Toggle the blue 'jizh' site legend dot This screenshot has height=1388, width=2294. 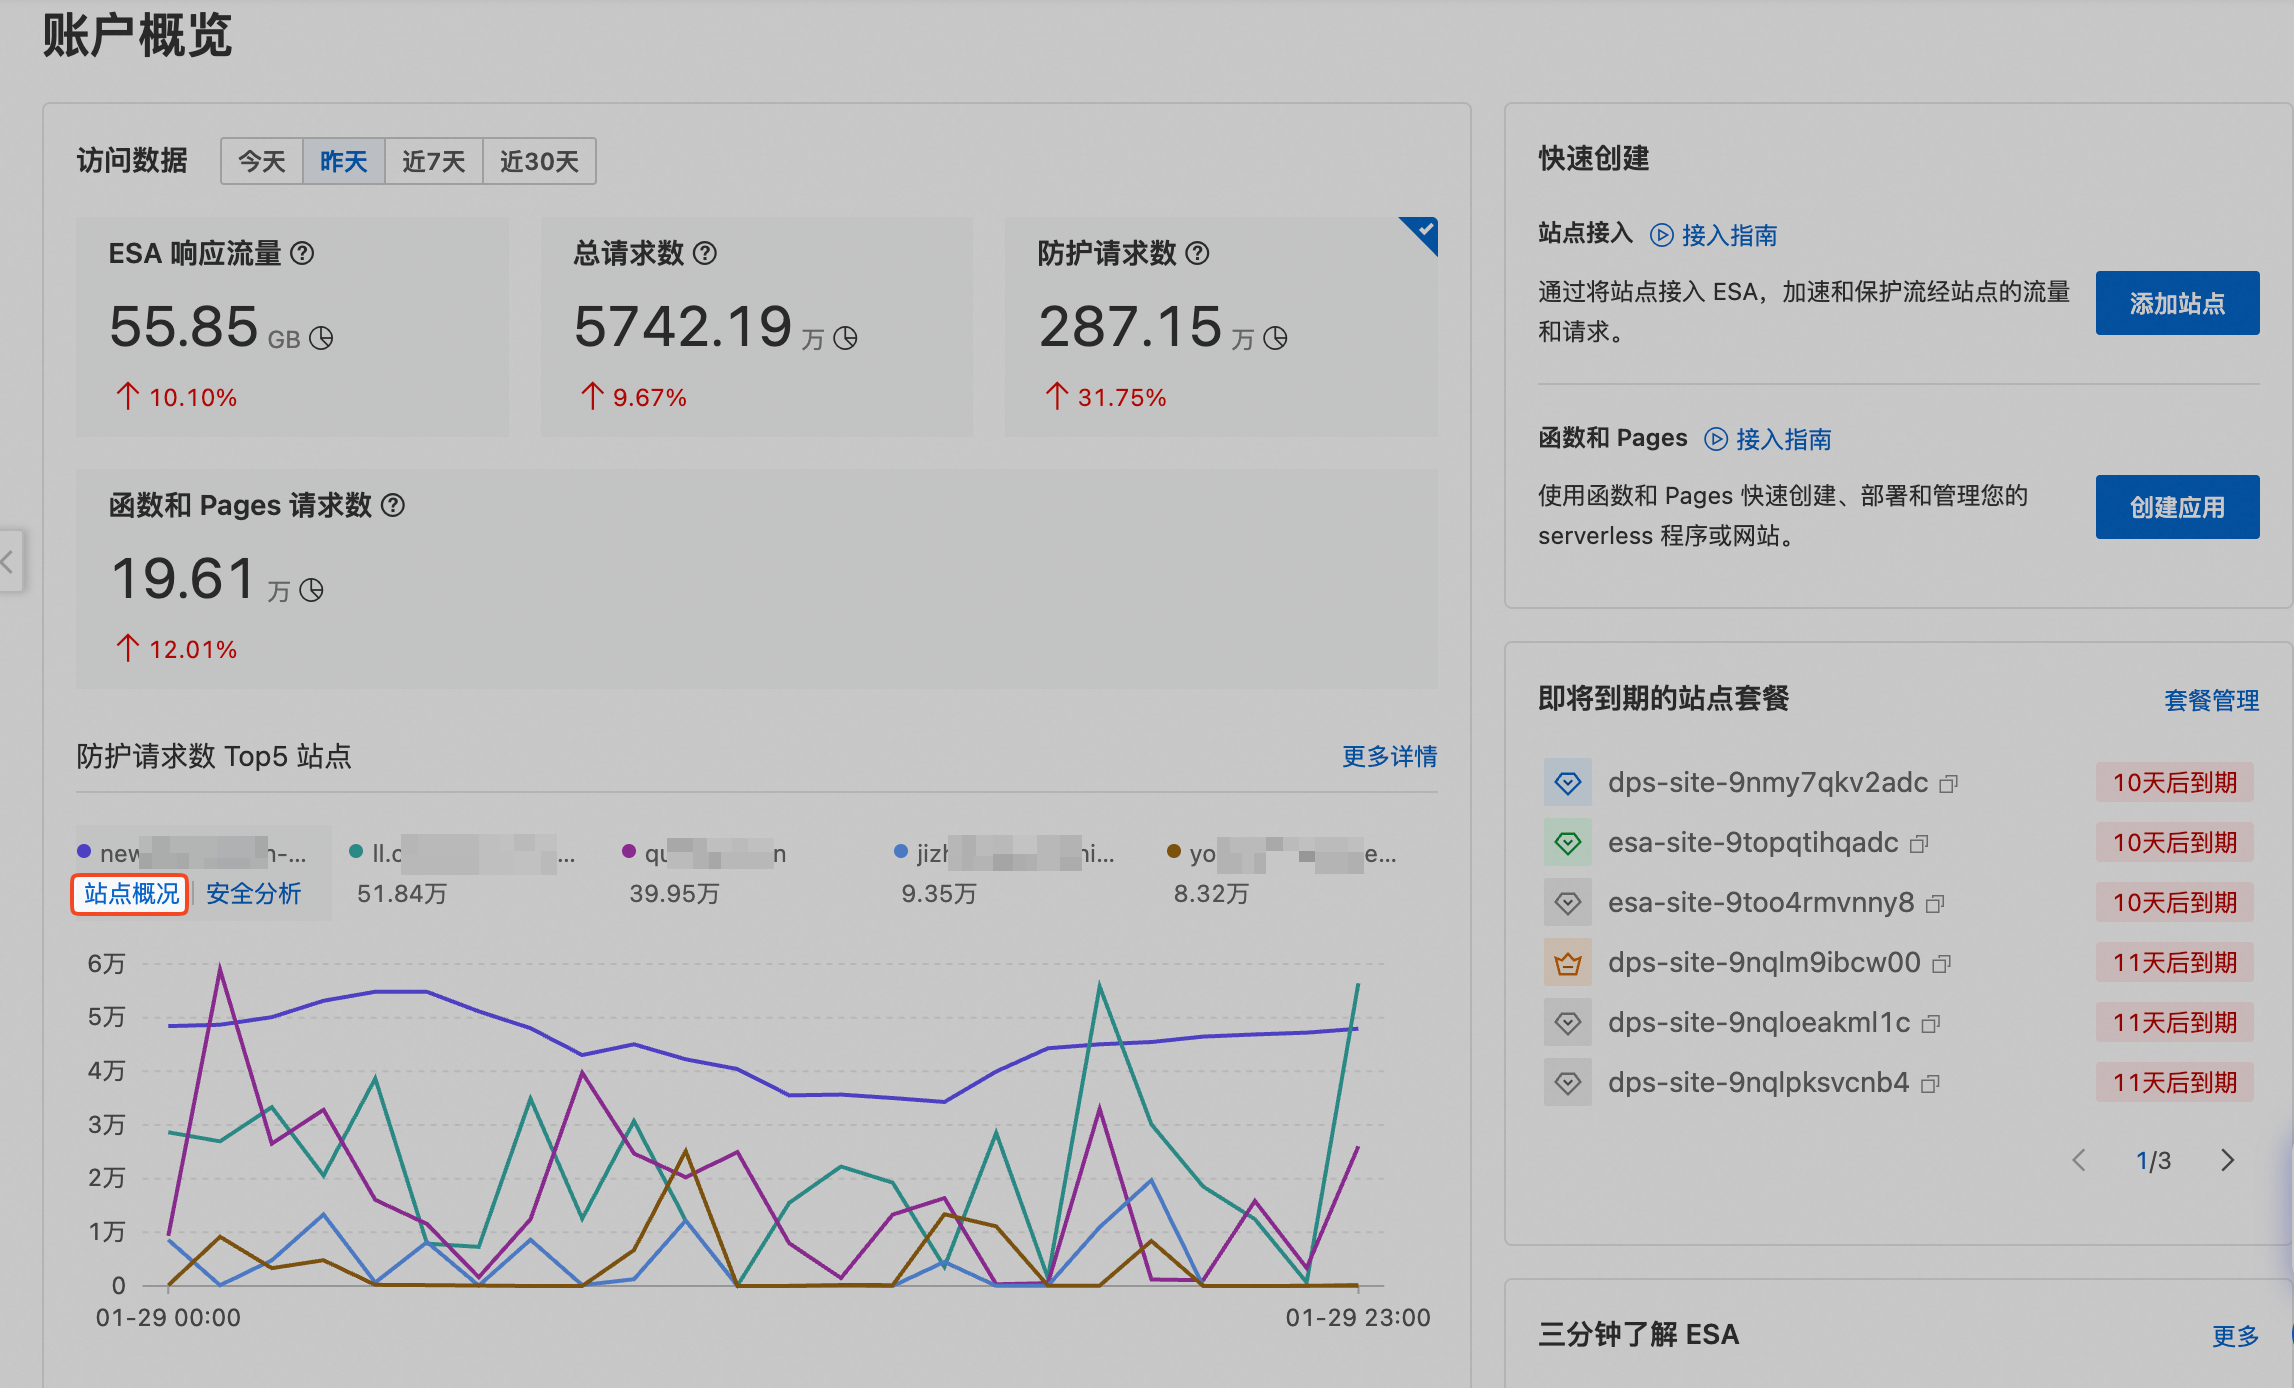pos(901,852)
